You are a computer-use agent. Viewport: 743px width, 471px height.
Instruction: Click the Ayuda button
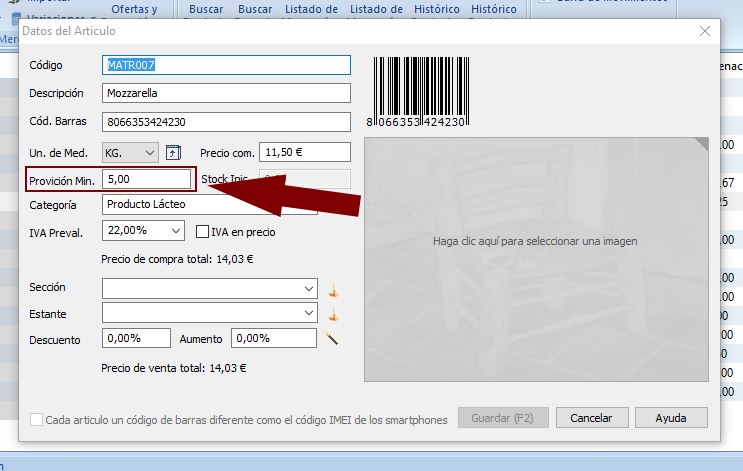click(671, 418)
